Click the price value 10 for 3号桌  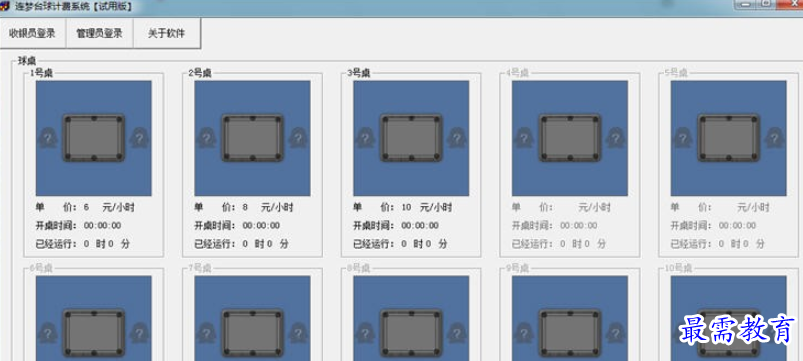click(x=406, y=207)
